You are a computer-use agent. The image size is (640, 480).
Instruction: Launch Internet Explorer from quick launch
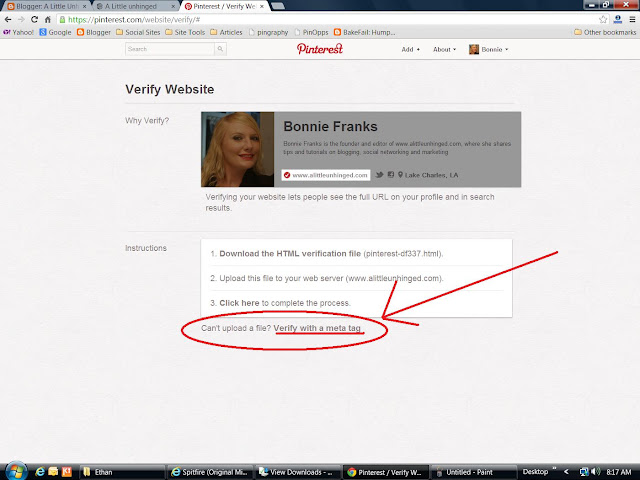pyautogui.click(x=40, y=472)
